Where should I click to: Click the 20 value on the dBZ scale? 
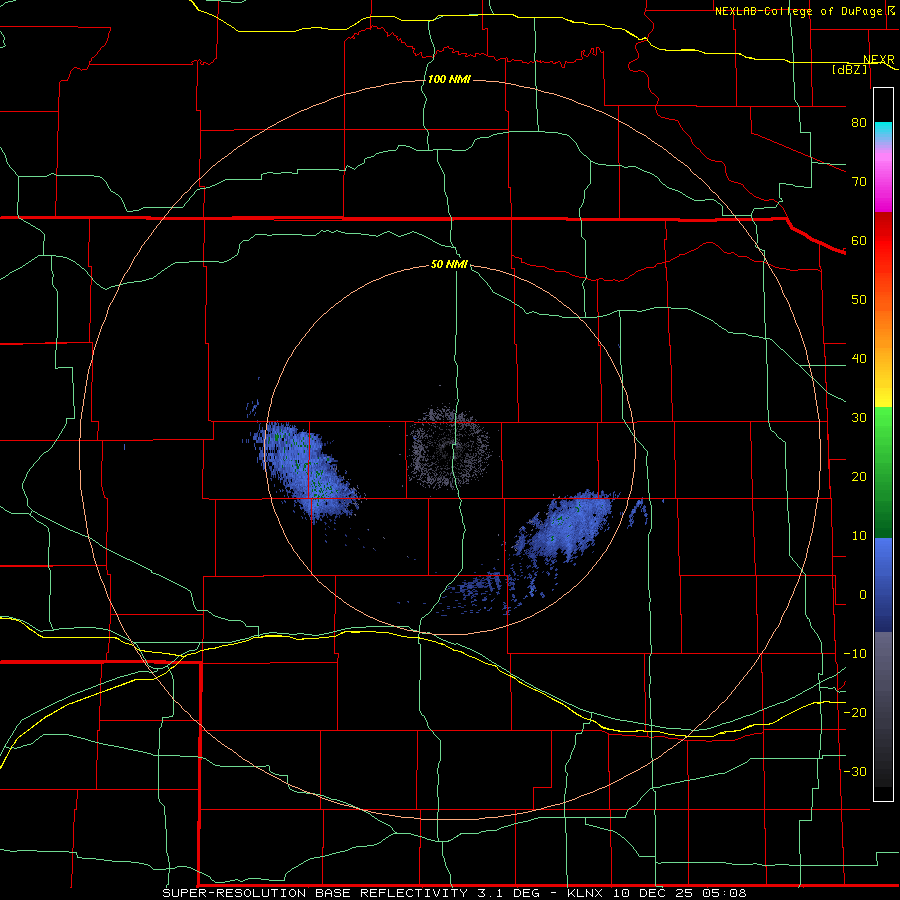click(x=859, y=477)
